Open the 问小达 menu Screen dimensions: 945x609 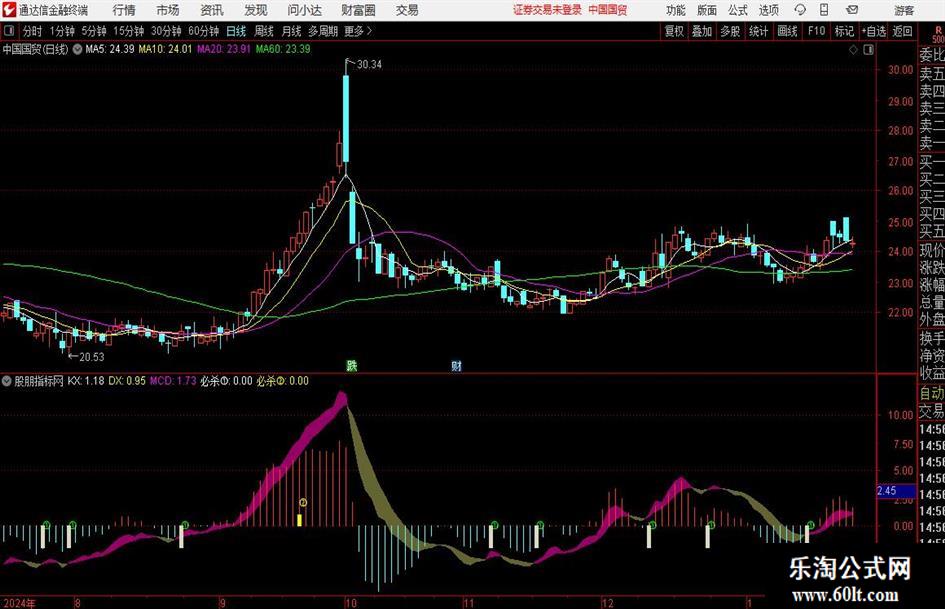click(304, 10)
